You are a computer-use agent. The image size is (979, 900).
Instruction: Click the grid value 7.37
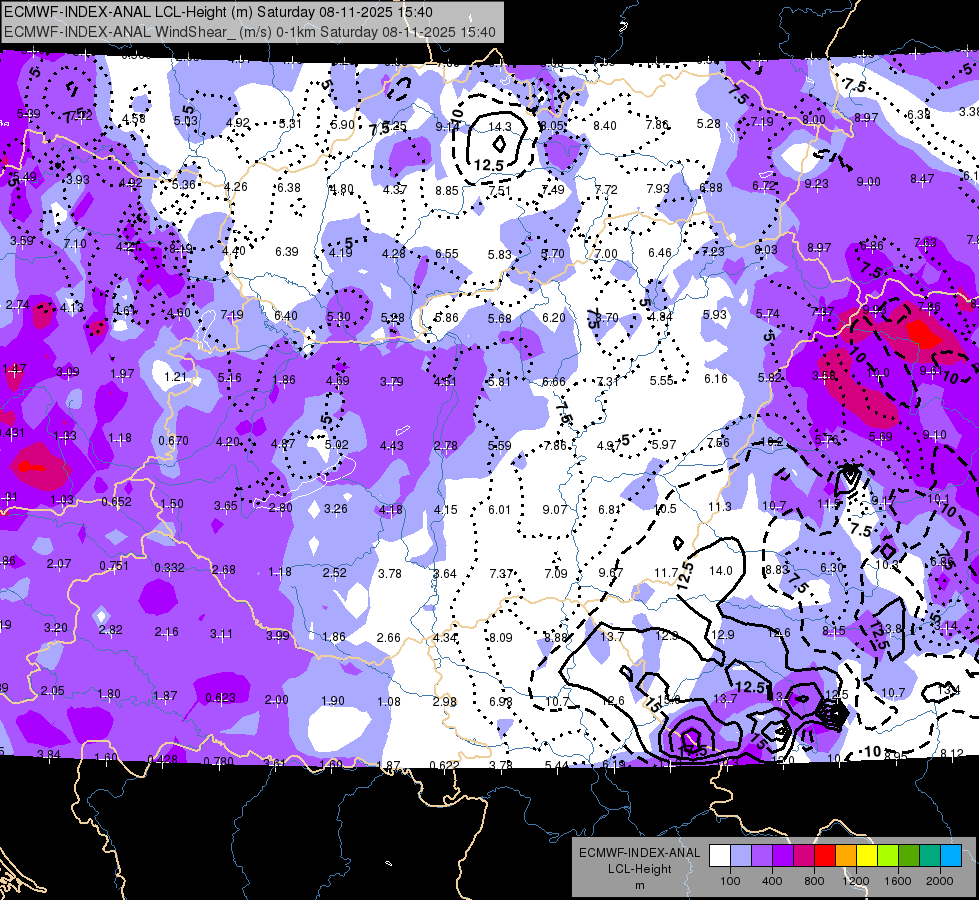pos(501,573)
